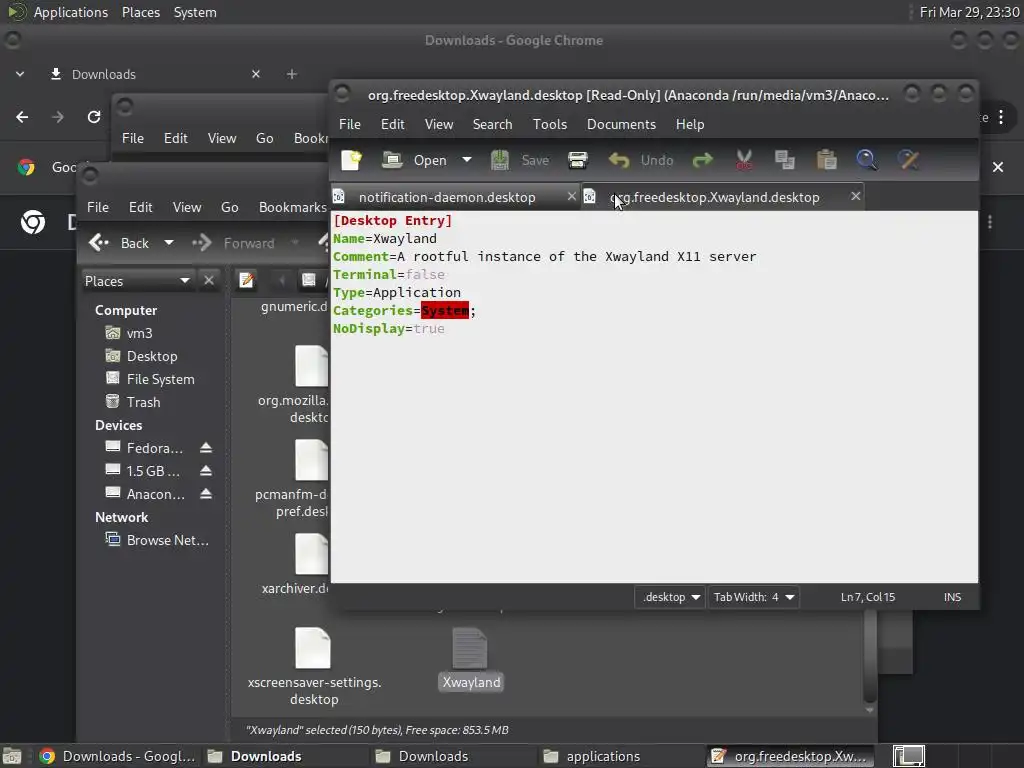This screenshot has height=768, width=1024.
Task: Open the Tools menu
Action: pyautogui.click(x=550, y=124)
